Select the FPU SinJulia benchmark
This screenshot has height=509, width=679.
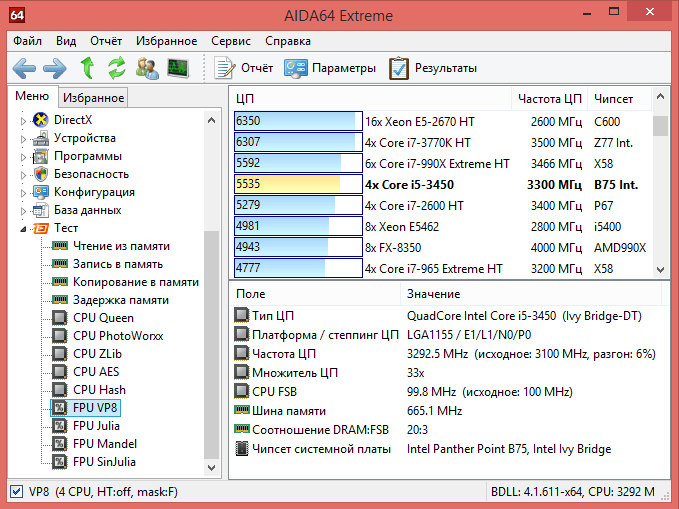(x=104, y=462)
